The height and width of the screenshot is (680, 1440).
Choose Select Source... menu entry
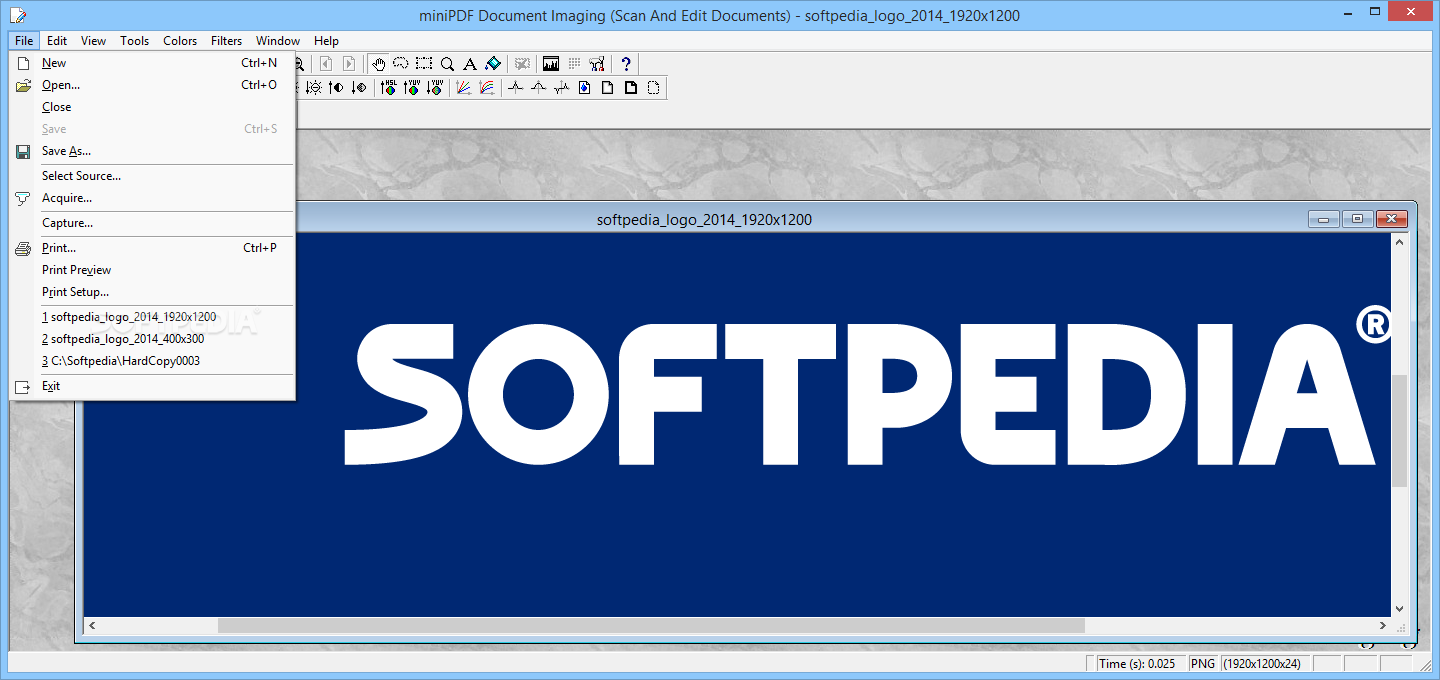pyautogui.click(x=152, y=176)
